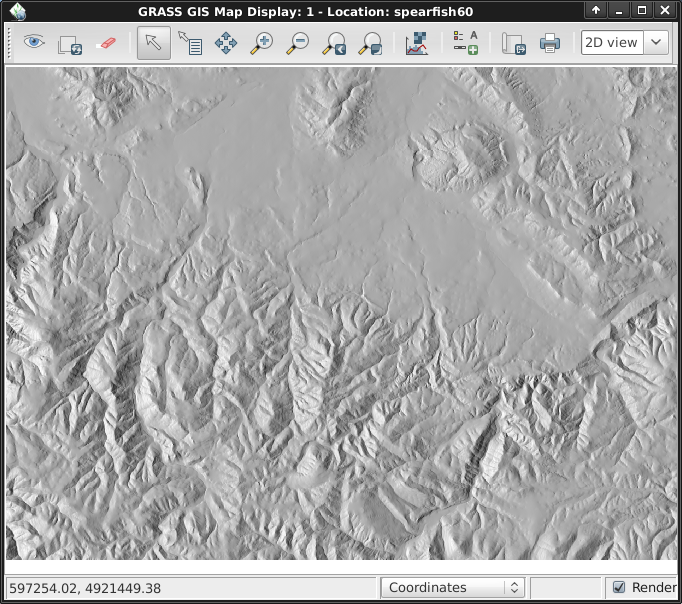Select the Pointer tool

(153, 43)
